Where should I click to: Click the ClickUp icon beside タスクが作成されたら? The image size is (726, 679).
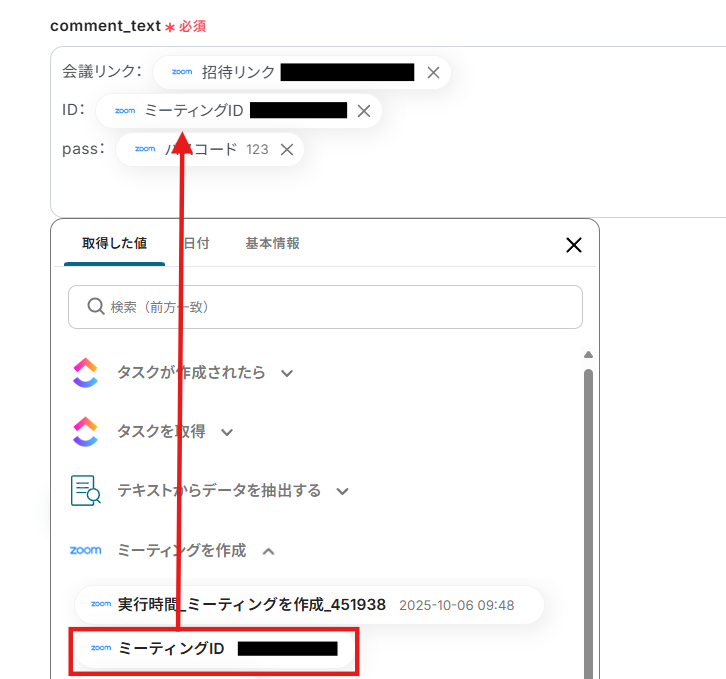(86, 372)
